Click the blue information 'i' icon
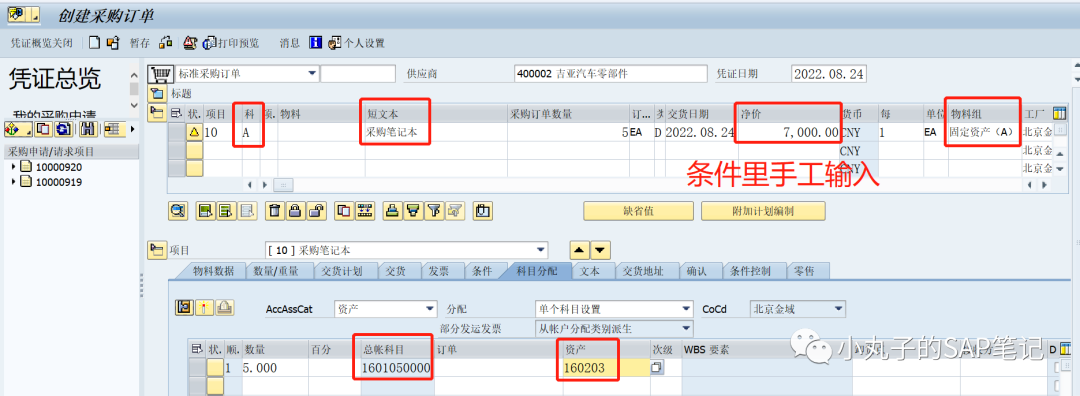Image resolution: width=1080 pixels, height=396 pixels. 315,43
